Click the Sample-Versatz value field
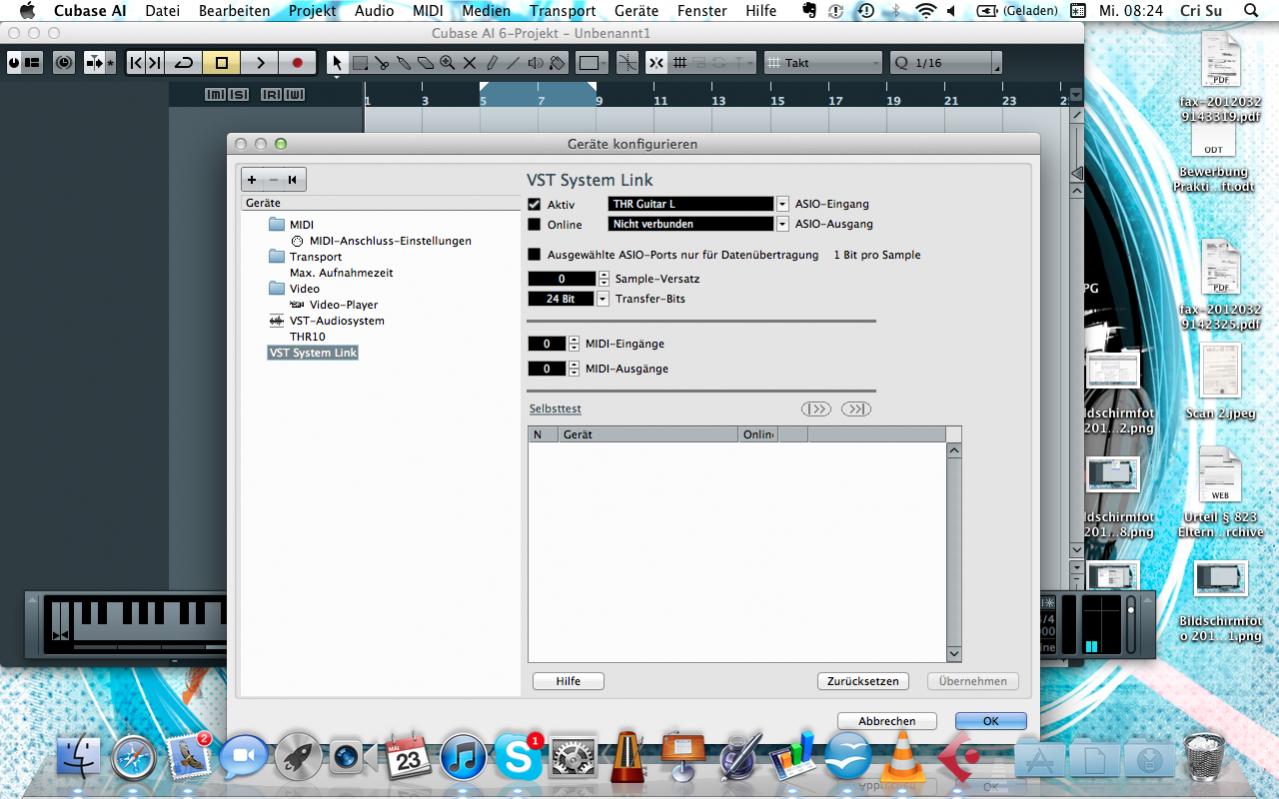The width and height of the screenshot is (1279, 799). [562, 279]
